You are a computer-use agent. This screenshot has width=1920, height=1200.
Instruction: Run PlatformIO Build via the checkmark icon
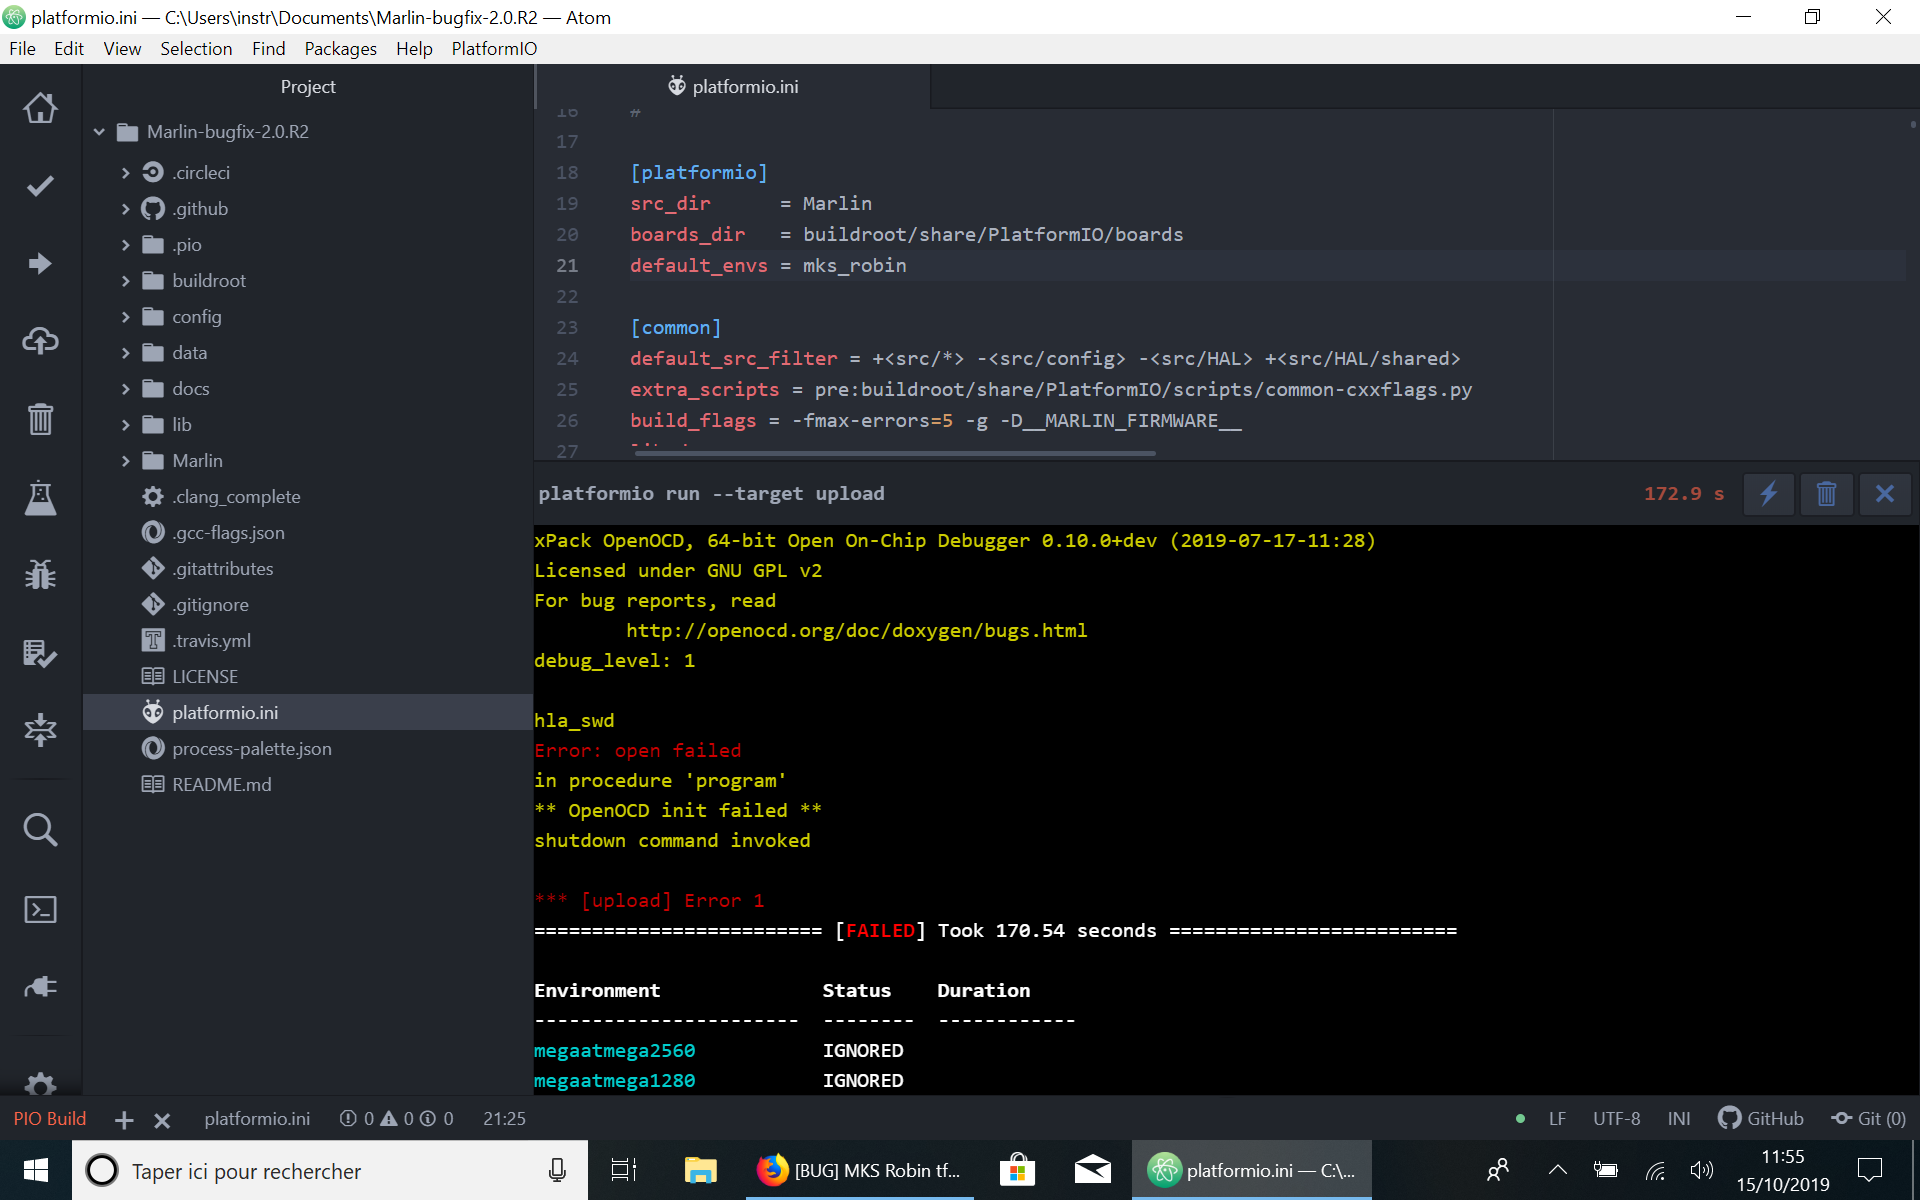[40, 186]
